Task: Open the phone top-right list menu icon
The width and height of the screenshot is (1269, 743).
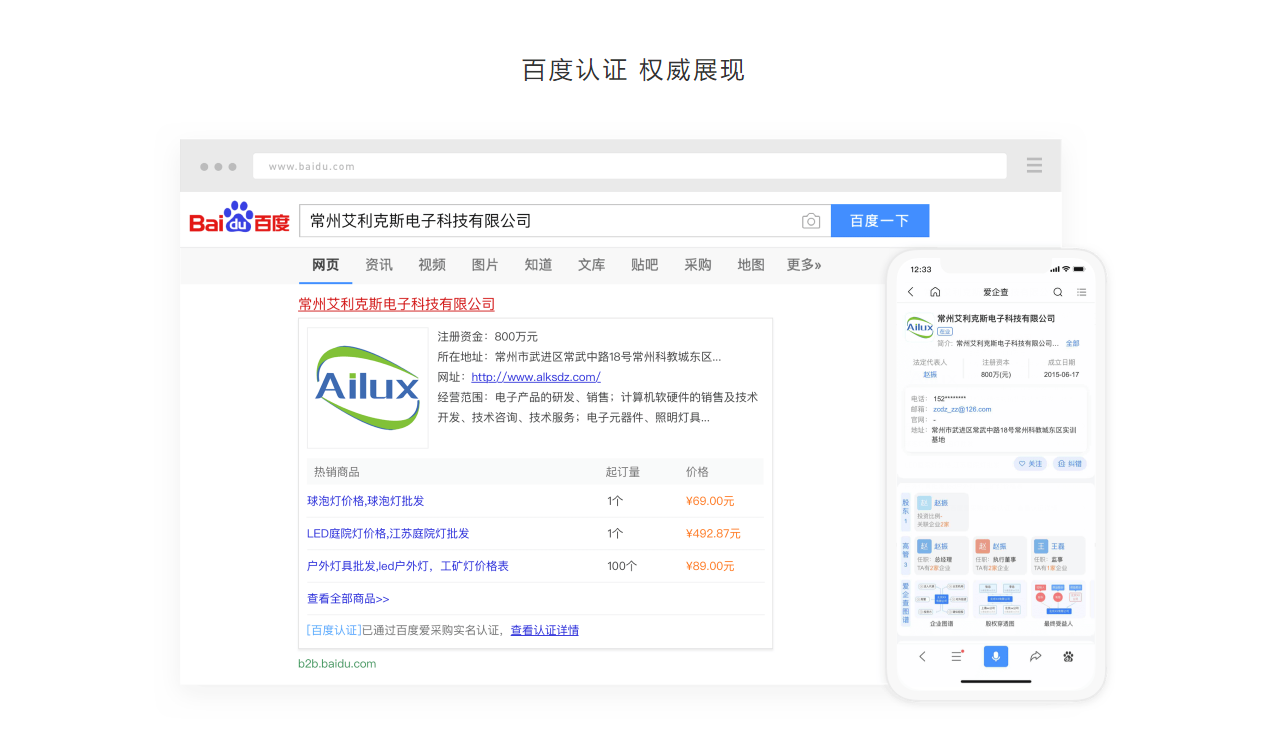Action: click(1081, 292)
